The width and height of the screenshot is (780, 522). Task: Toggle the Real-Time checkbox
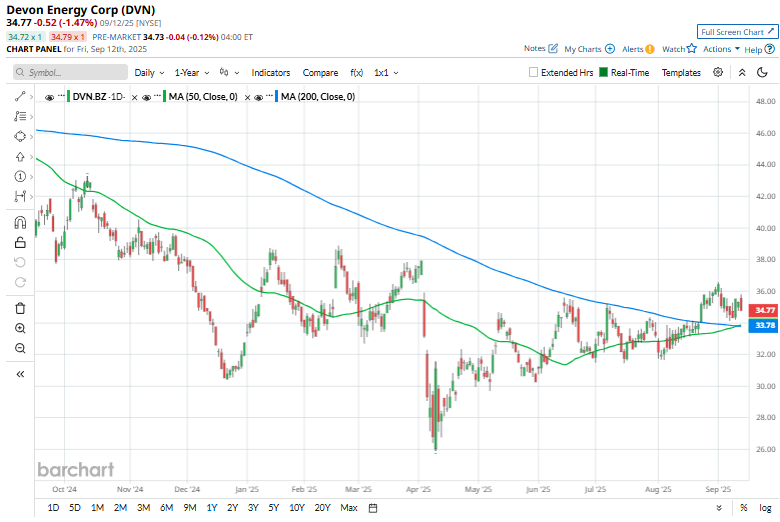click(603, 72)
